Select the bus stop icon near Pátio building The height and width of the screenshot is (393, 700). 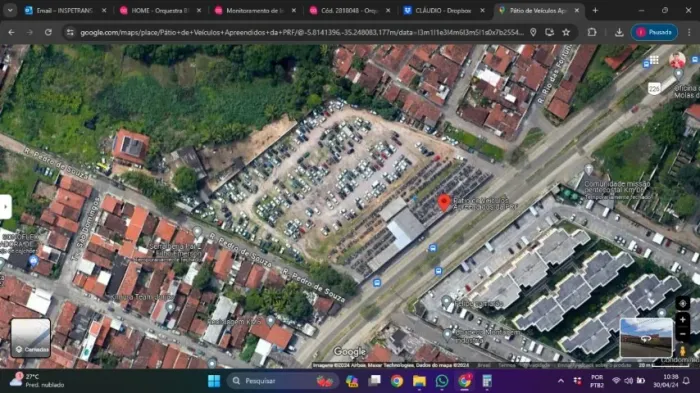432,248
